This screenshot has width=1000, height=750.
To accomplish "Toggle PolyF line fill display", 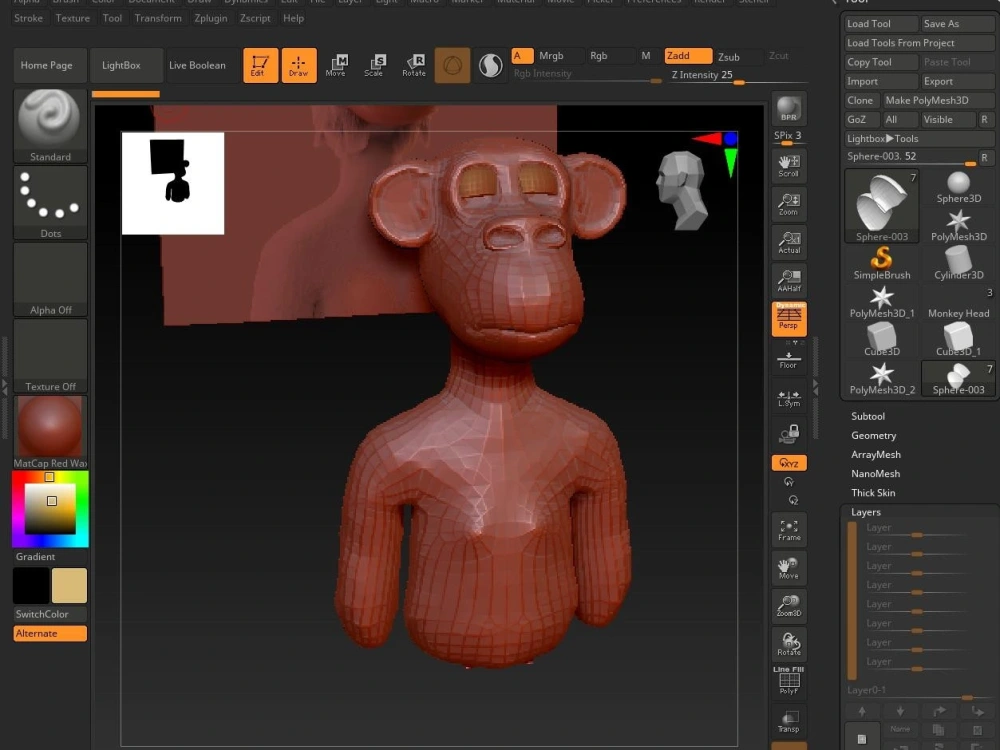I will click(x=789, y=680).
